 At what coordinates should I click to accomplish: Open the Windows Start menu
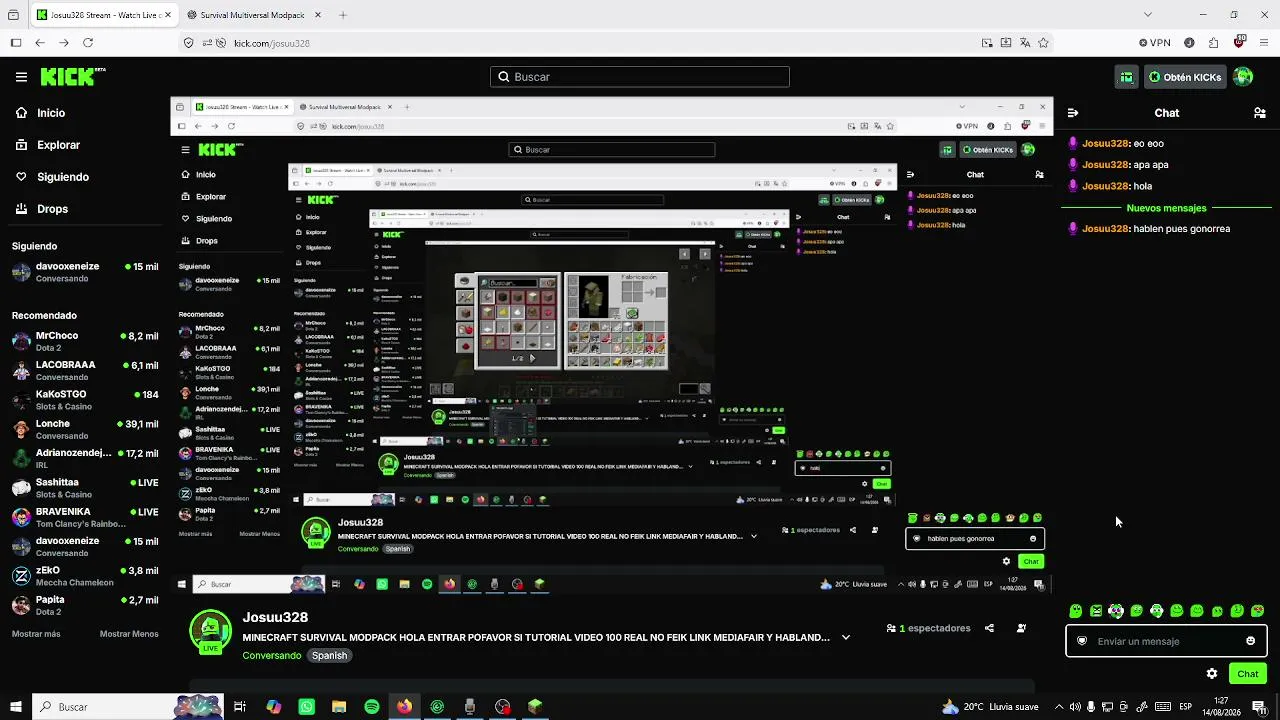tap(16, 707)
